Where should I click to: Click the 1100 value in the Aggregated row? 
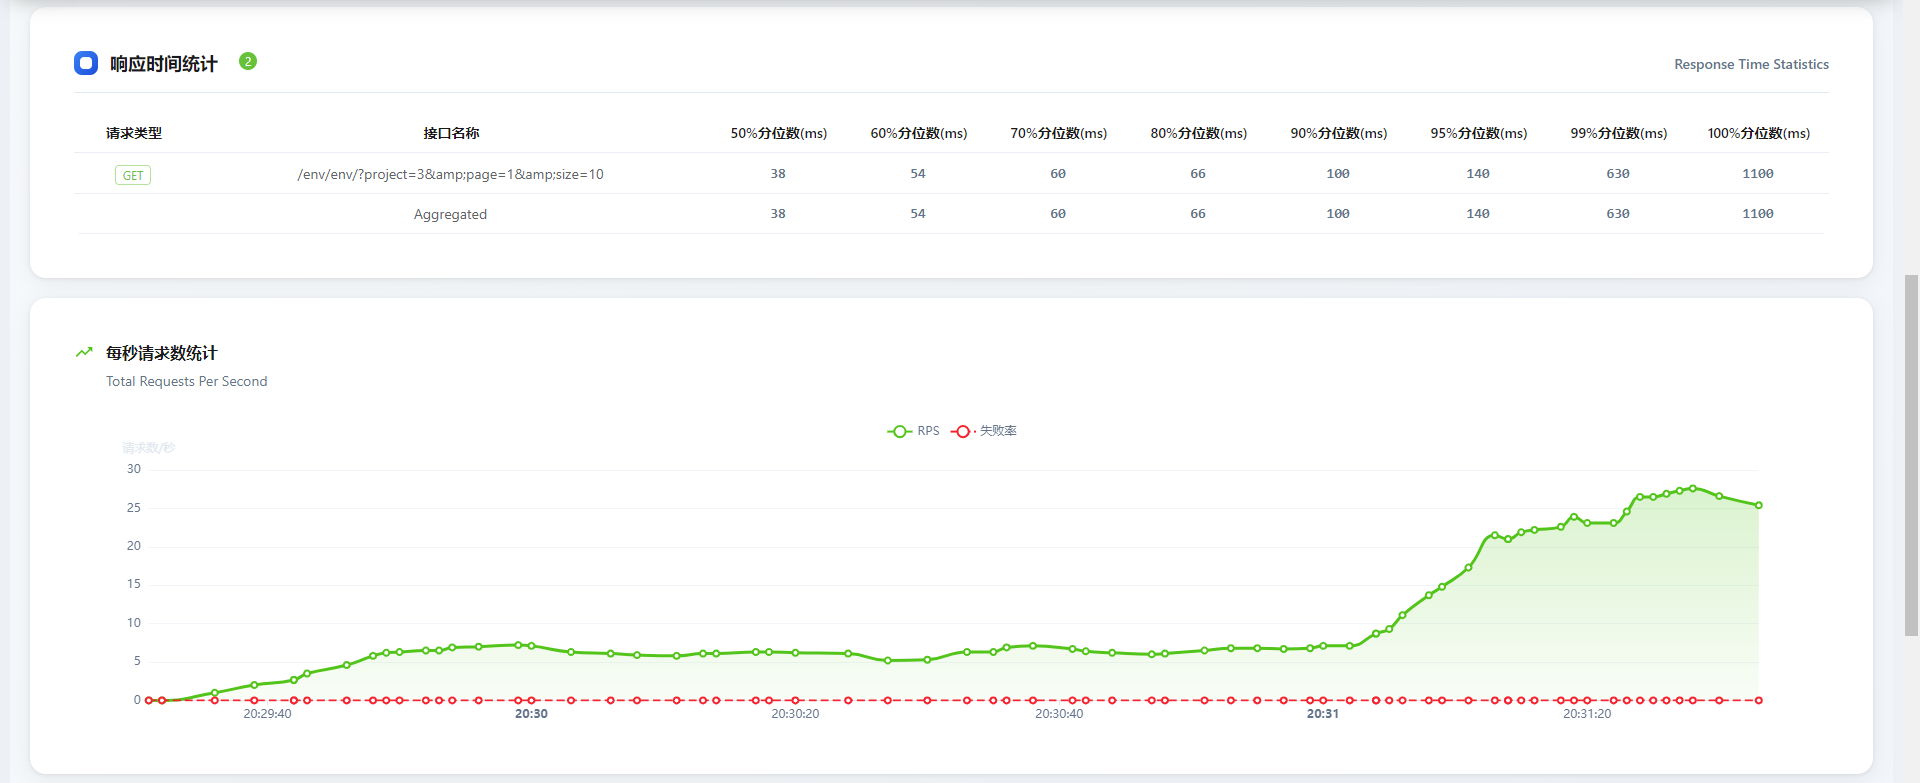pos(1757,214)
